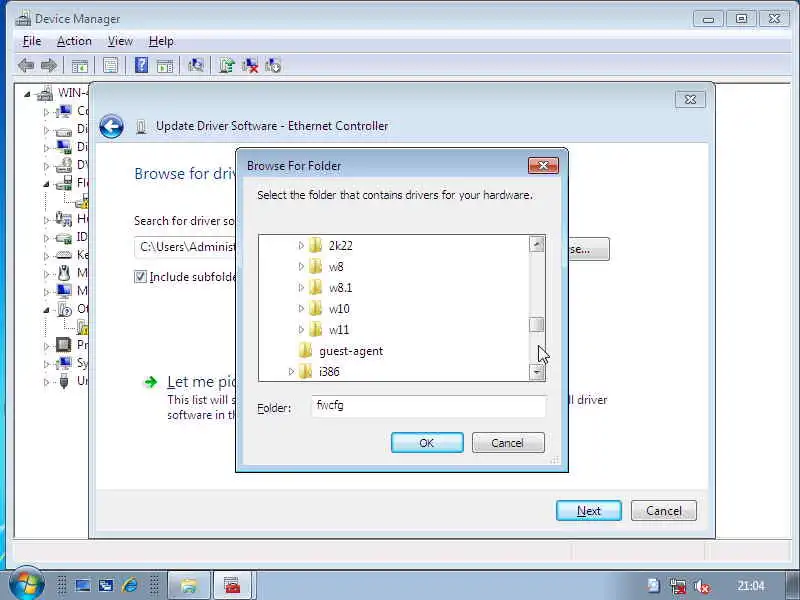
Task: Expand the Processors category in device tree
Action: coord(46,346)
